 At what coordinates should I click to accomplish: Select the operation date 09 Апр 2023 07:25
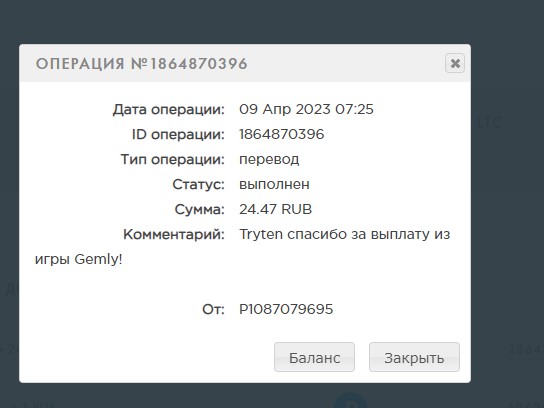click(x=306, y=109)
